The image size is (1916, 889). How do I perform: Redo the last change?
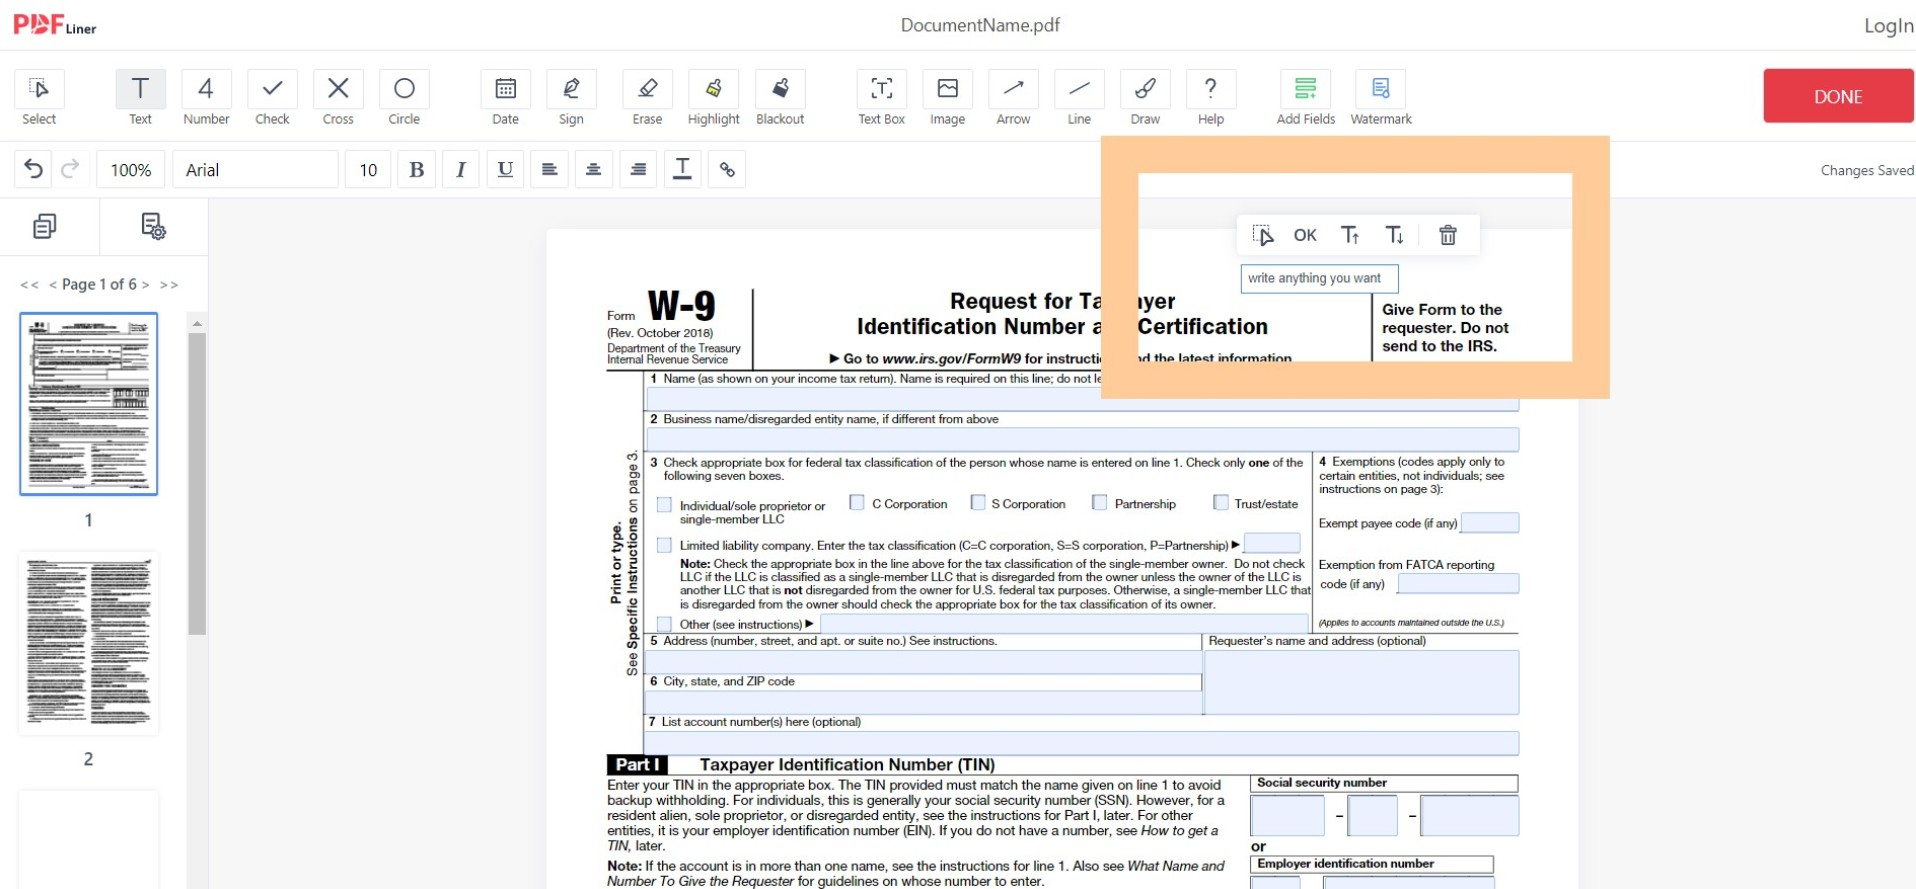pyautogui.click(x=70, y=169)
